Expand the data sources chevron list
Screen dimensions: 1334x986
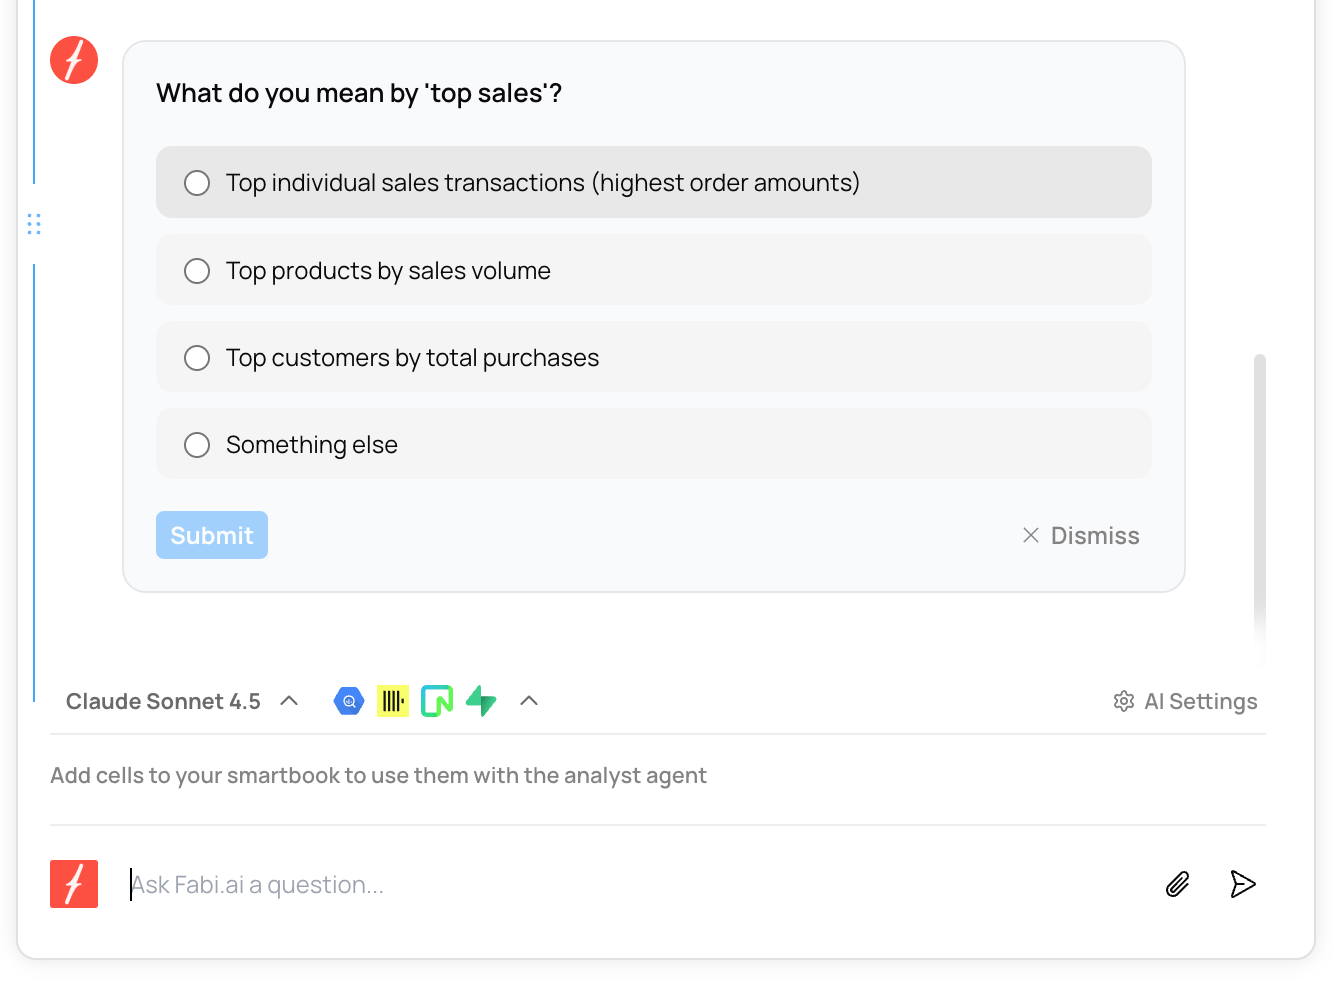529,701
